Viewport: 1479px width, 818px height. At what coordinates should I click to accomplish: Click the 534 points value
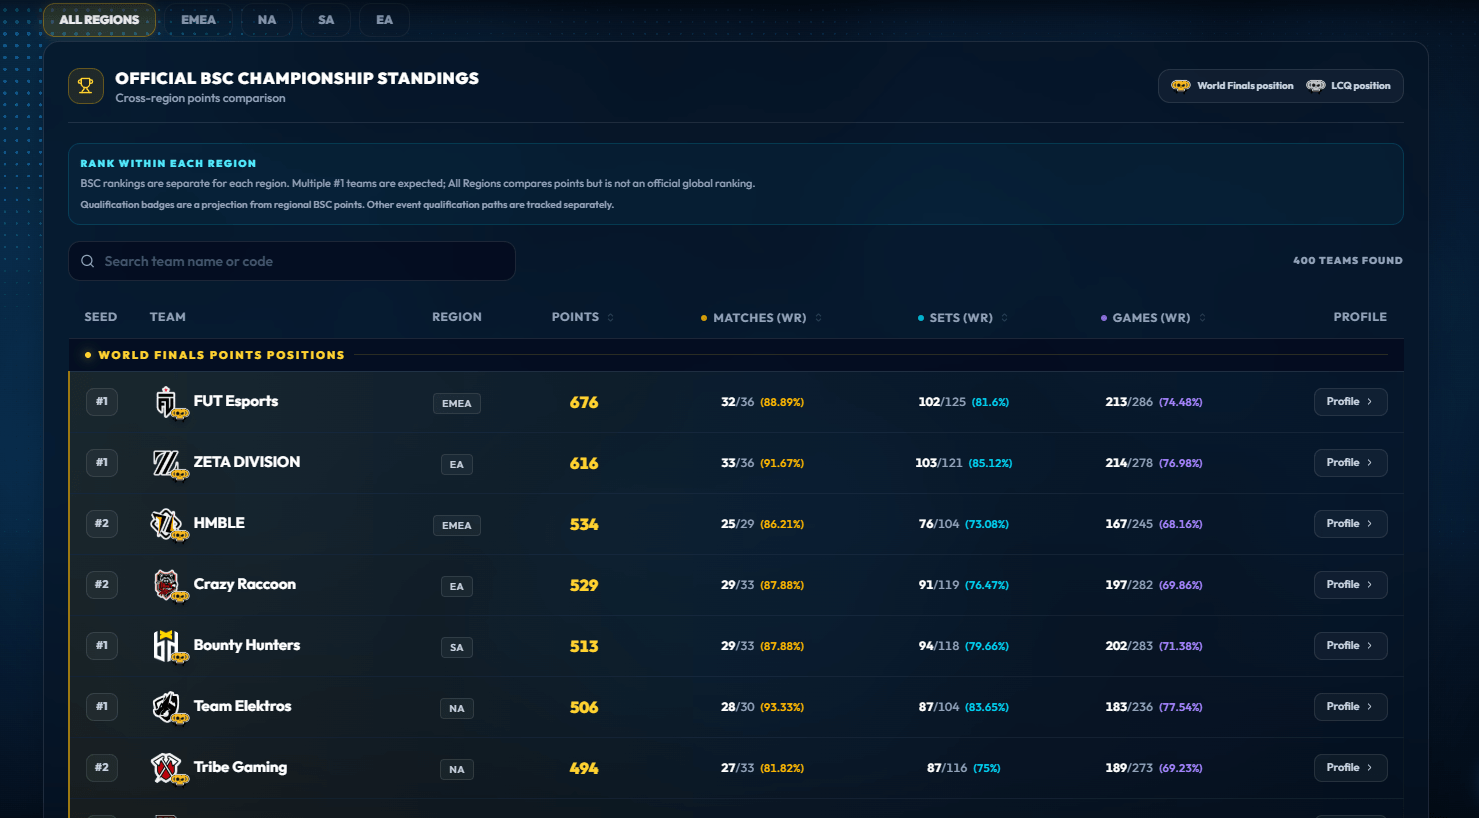(584, 524)
